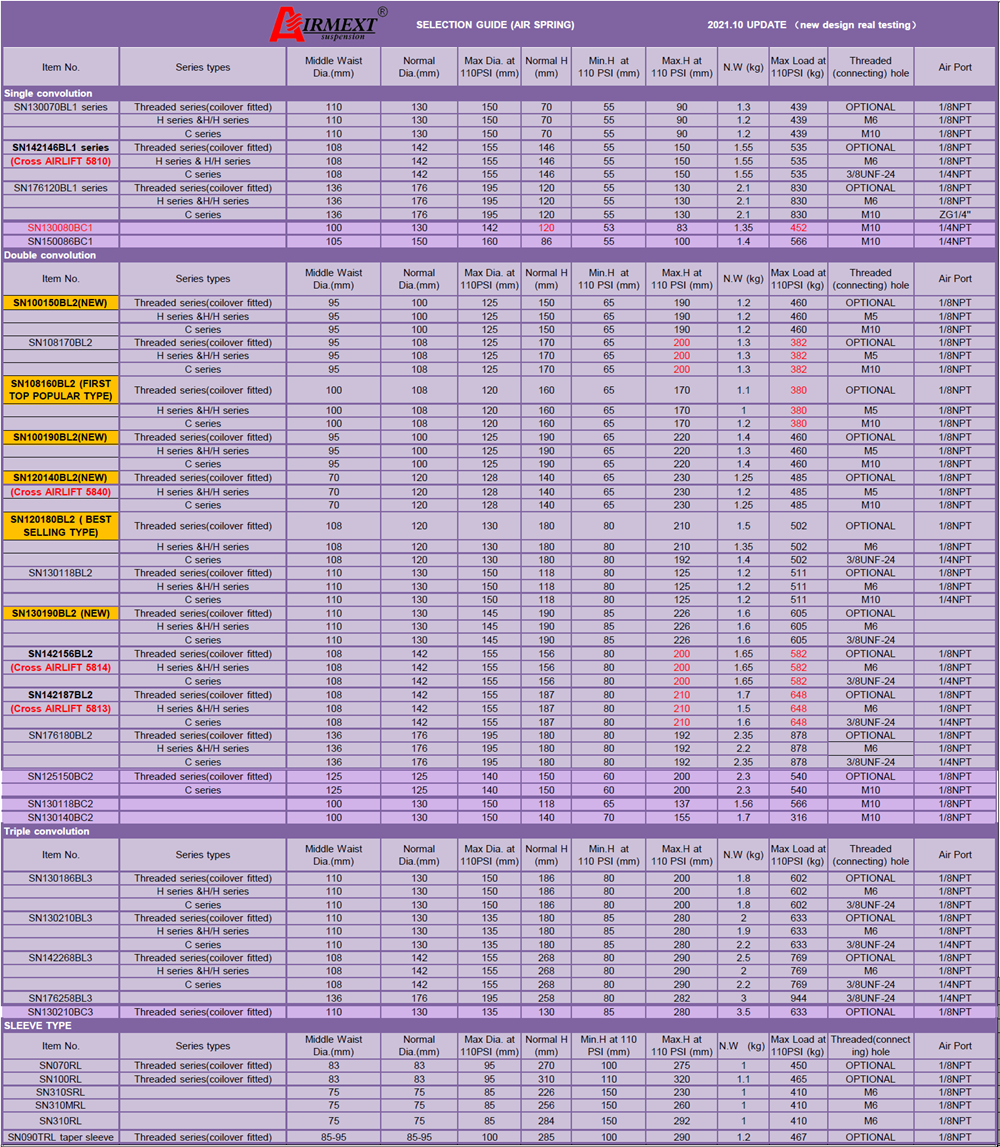Select the red item number 'SN130080BC1'

(x=61, y=227)
